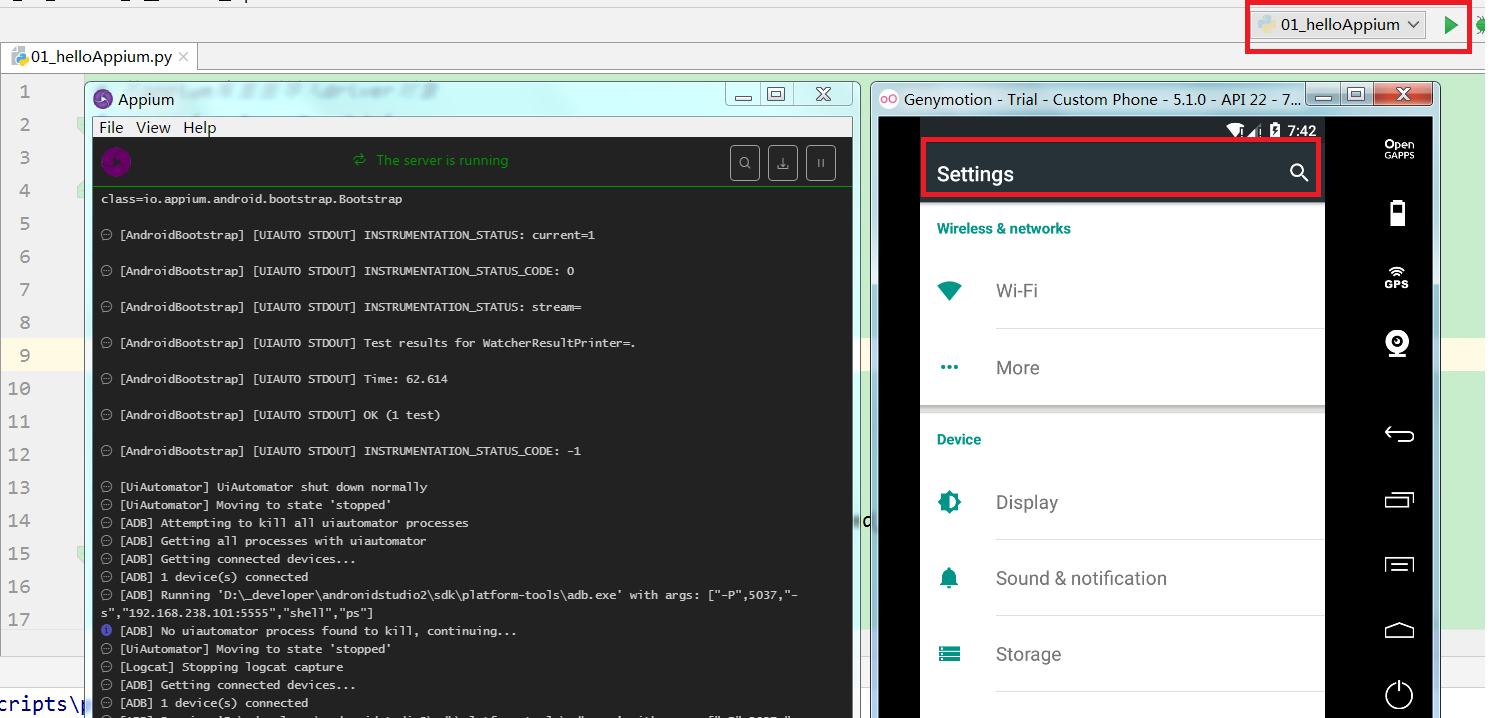Viewport: 1491px width, 718px height.
Task: Tap the Wi-Fi icon in Settings list
Action: 949,291
